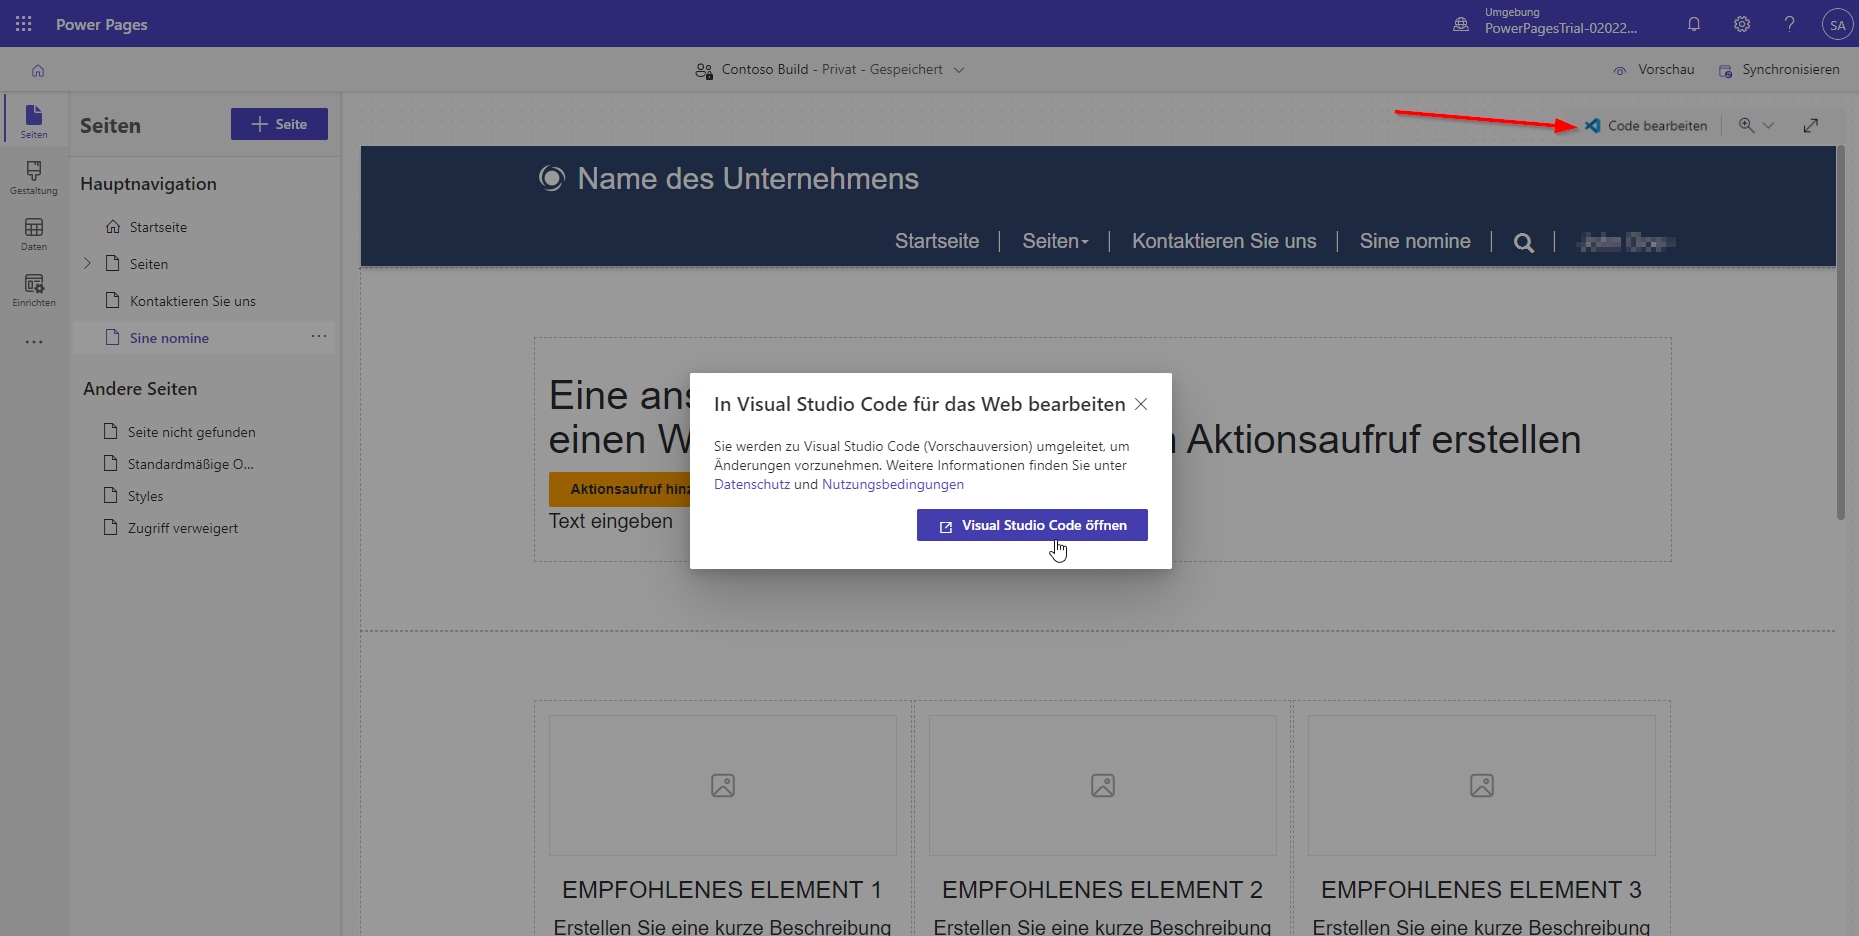Click Startseite in the site navigation bar

click(937, 241)
